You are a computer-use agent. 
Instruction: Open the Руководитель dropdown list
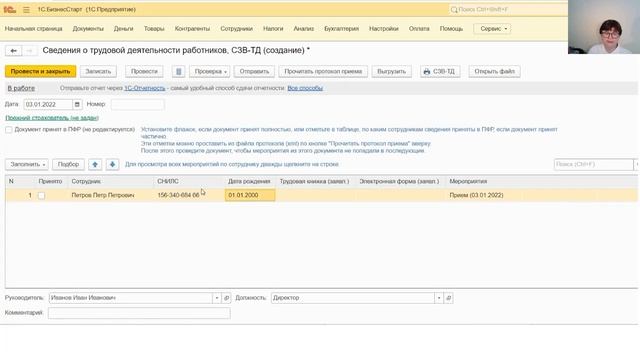click(217, 298)
